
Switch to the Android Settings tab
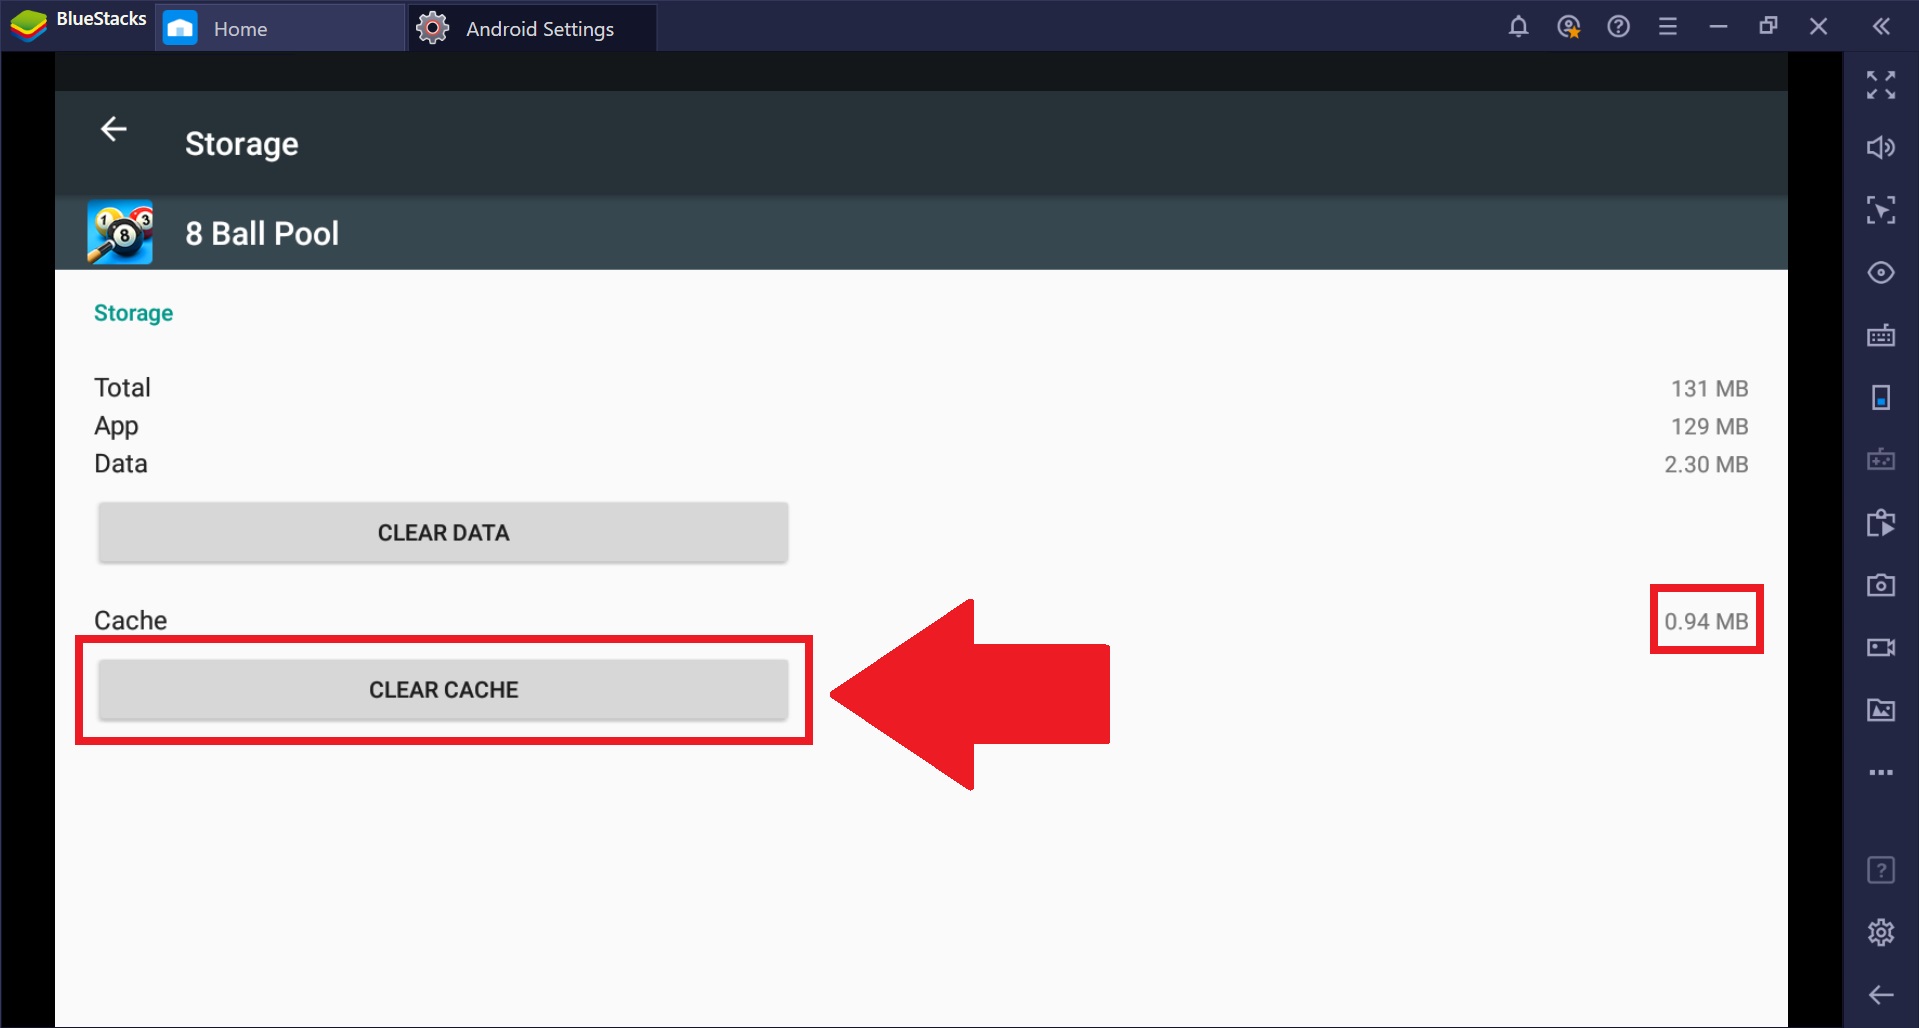pos(533,28)
